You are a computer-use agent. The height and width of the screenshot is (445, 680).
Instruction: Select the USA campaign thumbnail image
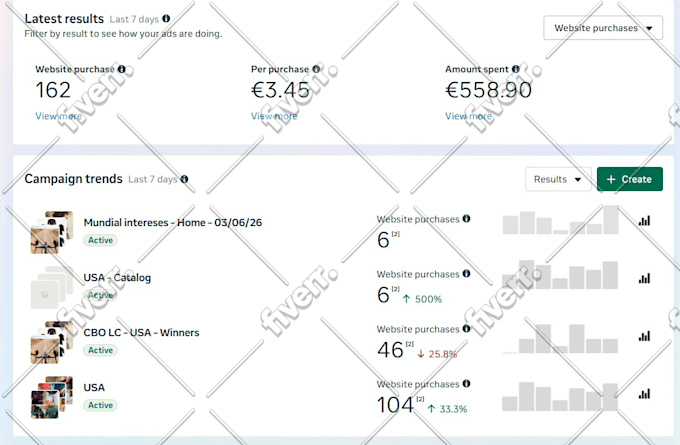52,397
